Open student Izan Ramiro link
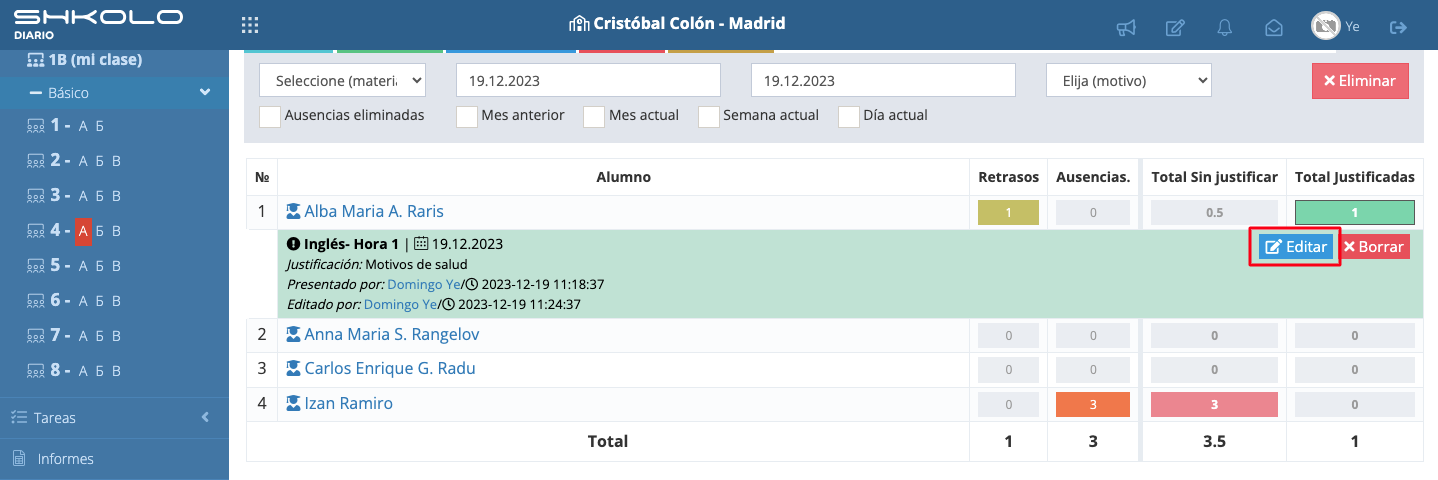Screen dimensions: 1438x480 tap(349, 404)
